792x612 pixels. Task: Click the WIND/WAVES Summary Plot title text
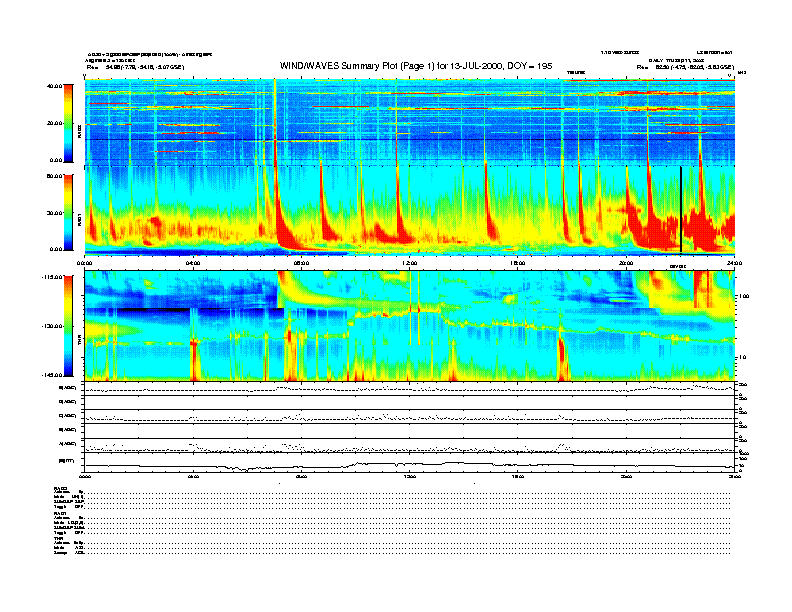pyautogui.click(x=416, y=66)
